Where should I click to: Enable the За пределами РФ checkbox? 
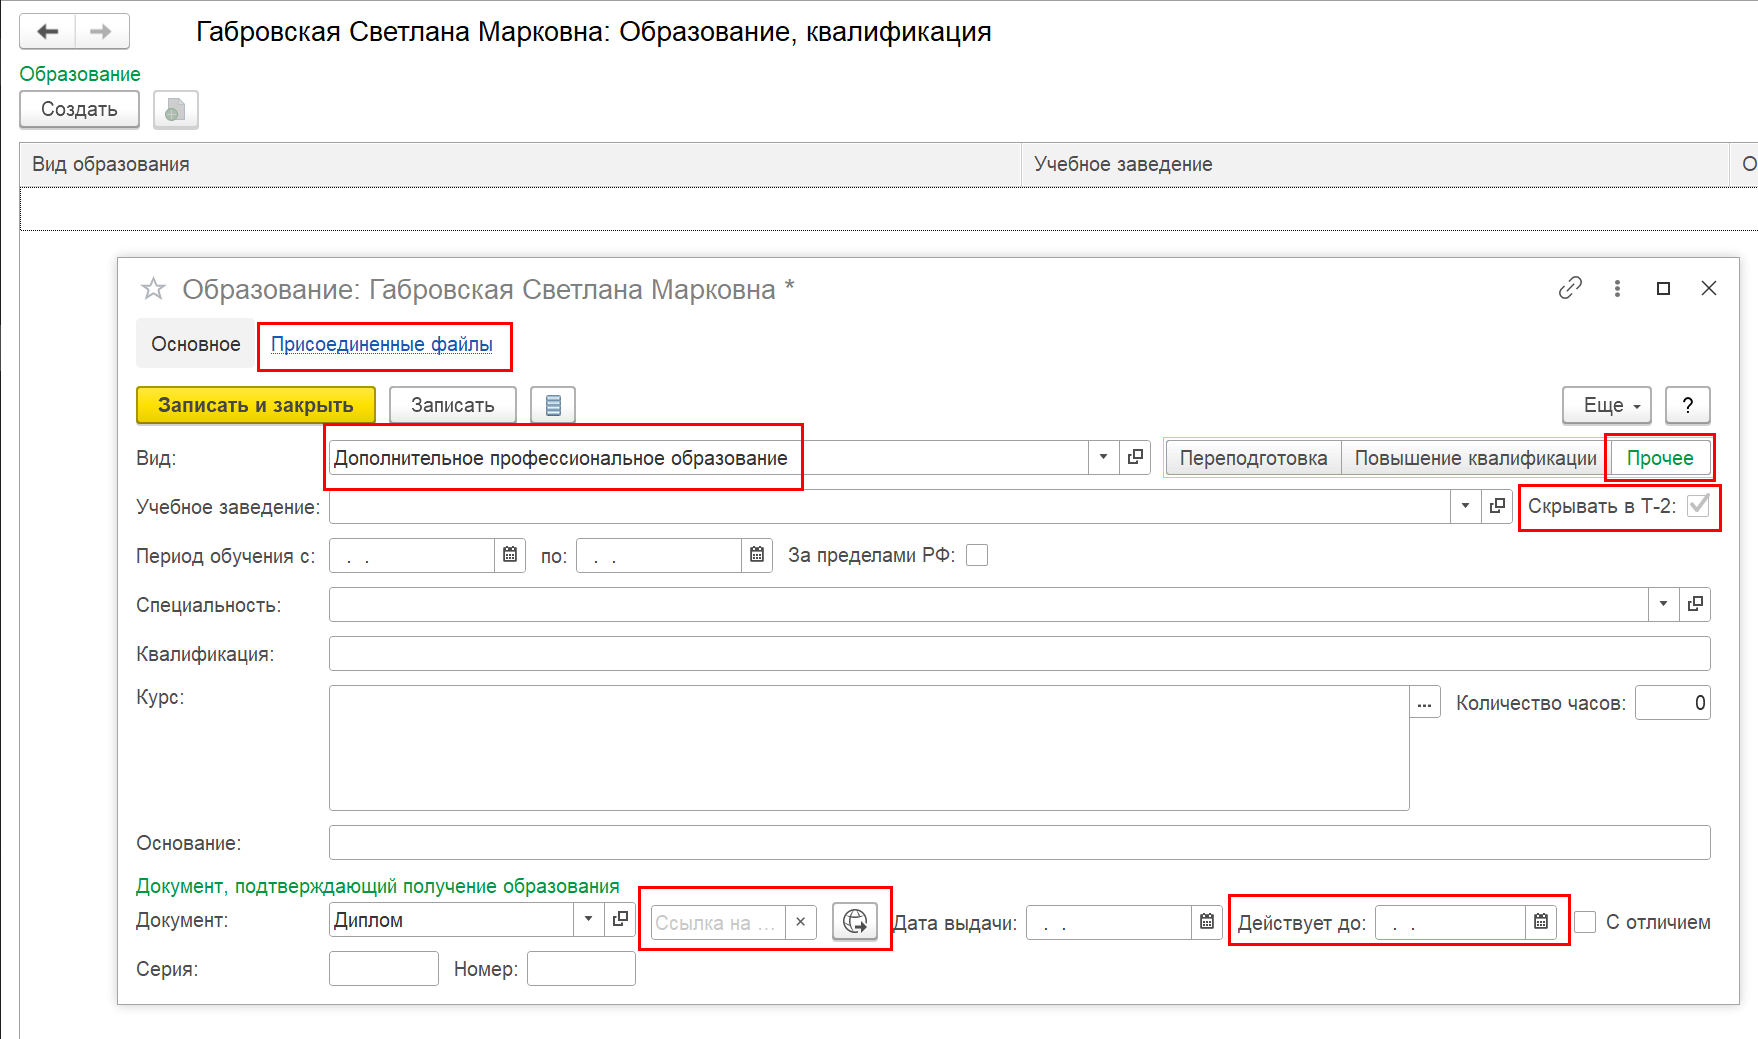(x=977, y=555)
